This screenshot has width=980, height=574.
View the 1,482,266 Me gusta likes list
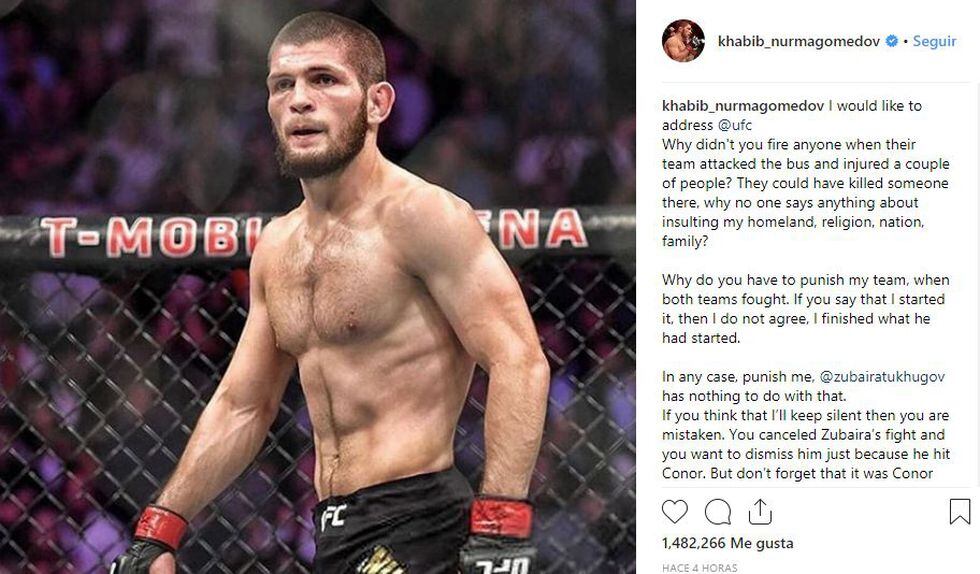(727, 543)
